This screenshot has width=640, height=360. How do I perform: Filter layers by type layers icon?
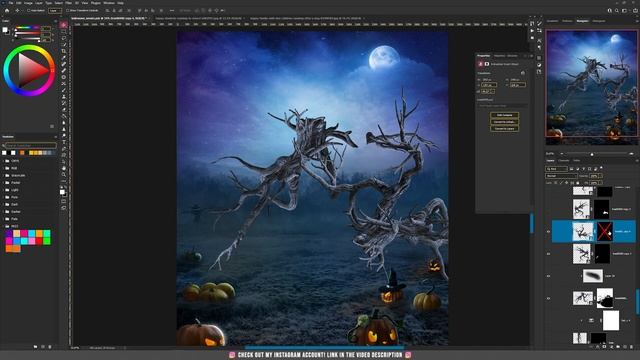pos(584,169)
